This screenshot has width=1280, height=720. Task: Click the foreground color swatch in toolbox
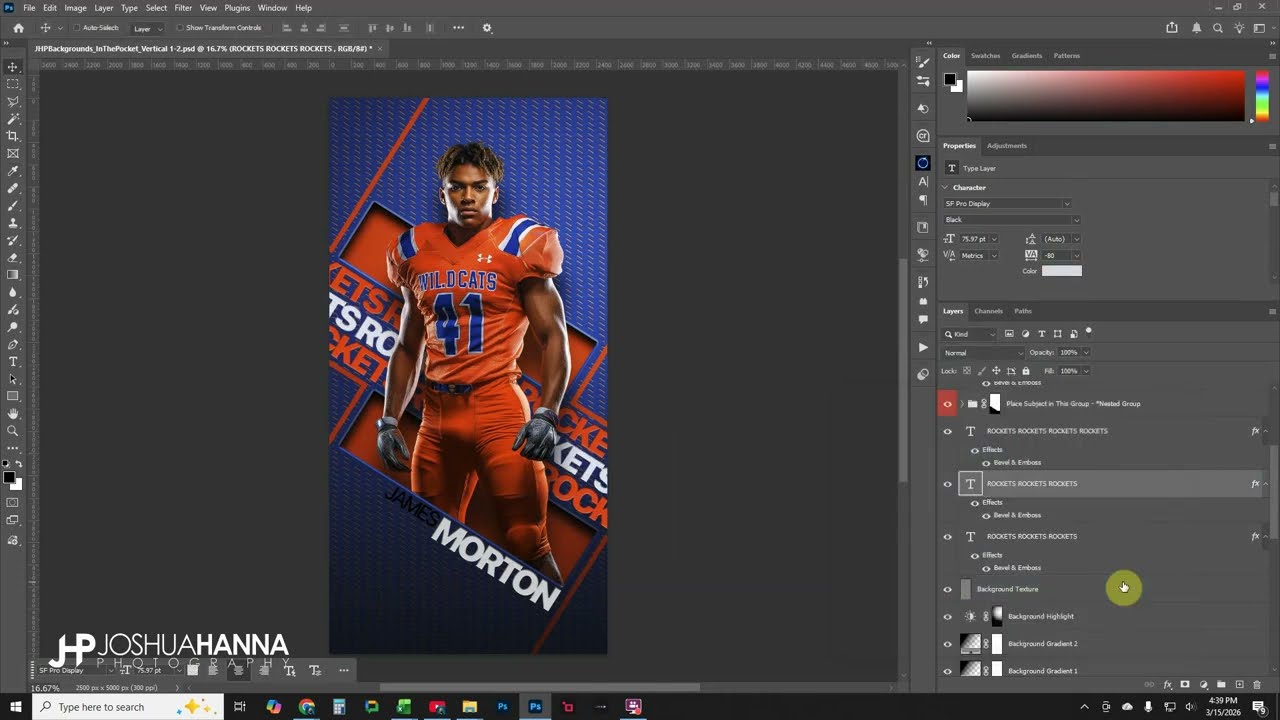point(10,478)
